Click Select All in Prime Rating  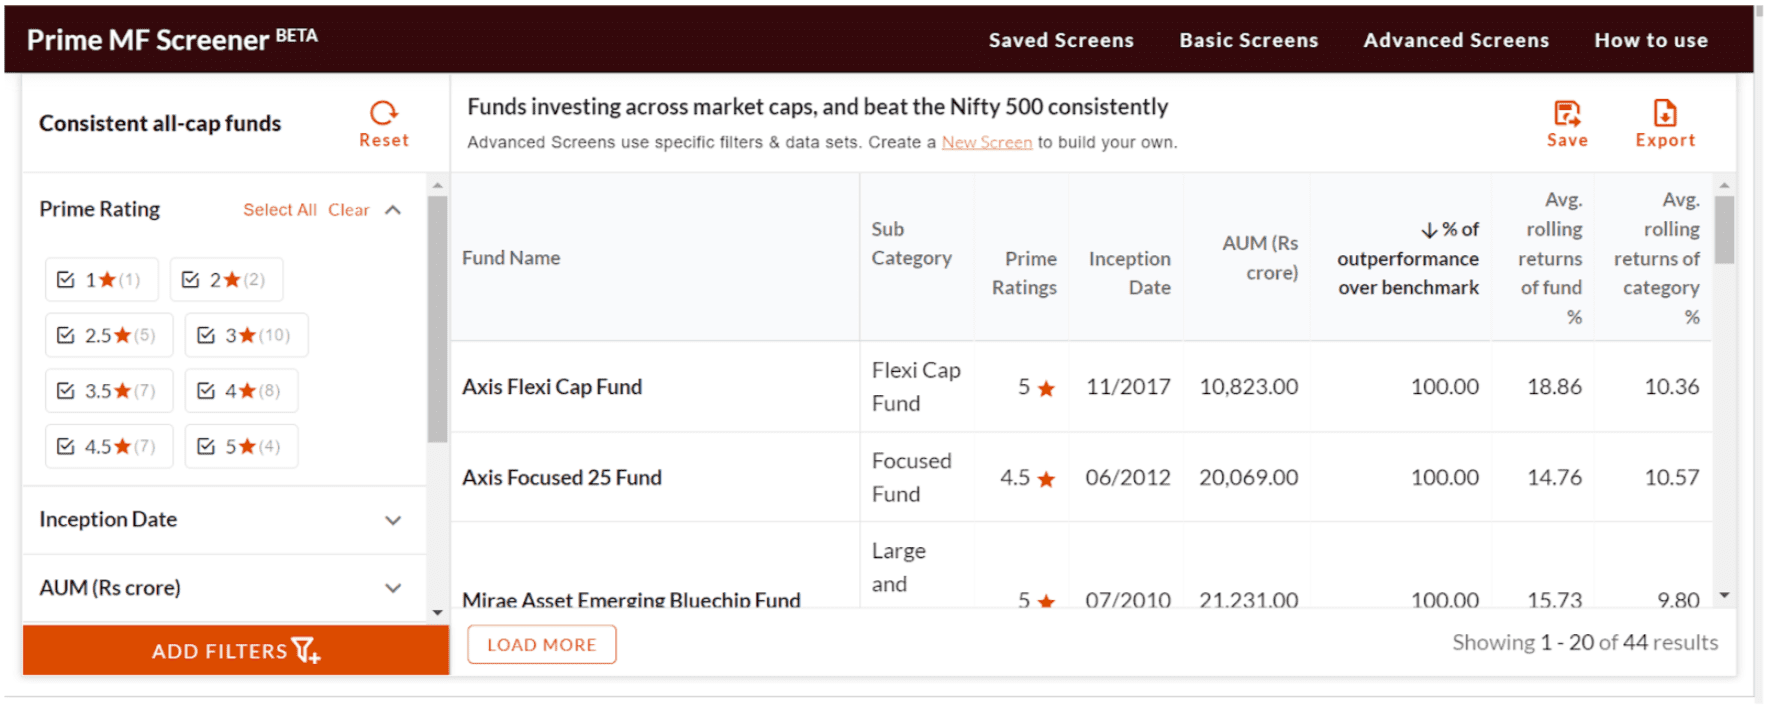(280, 210)
